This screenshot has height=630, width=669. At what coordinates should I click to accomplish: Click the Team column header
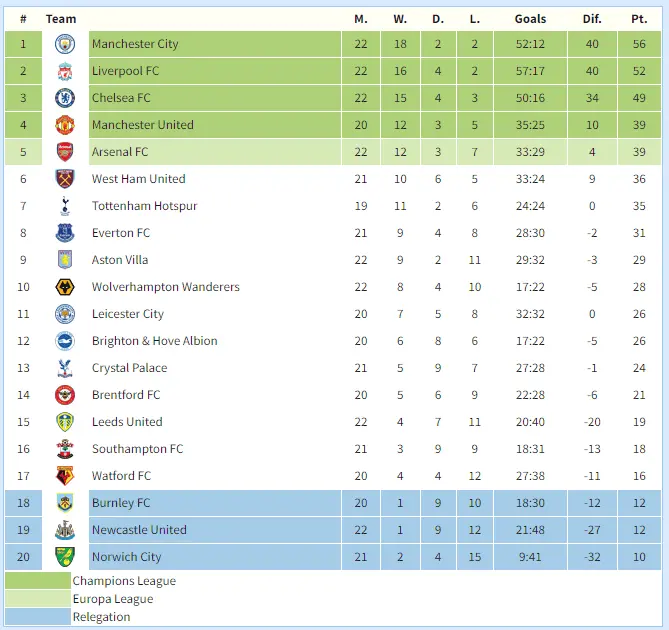tap(61, 19)
